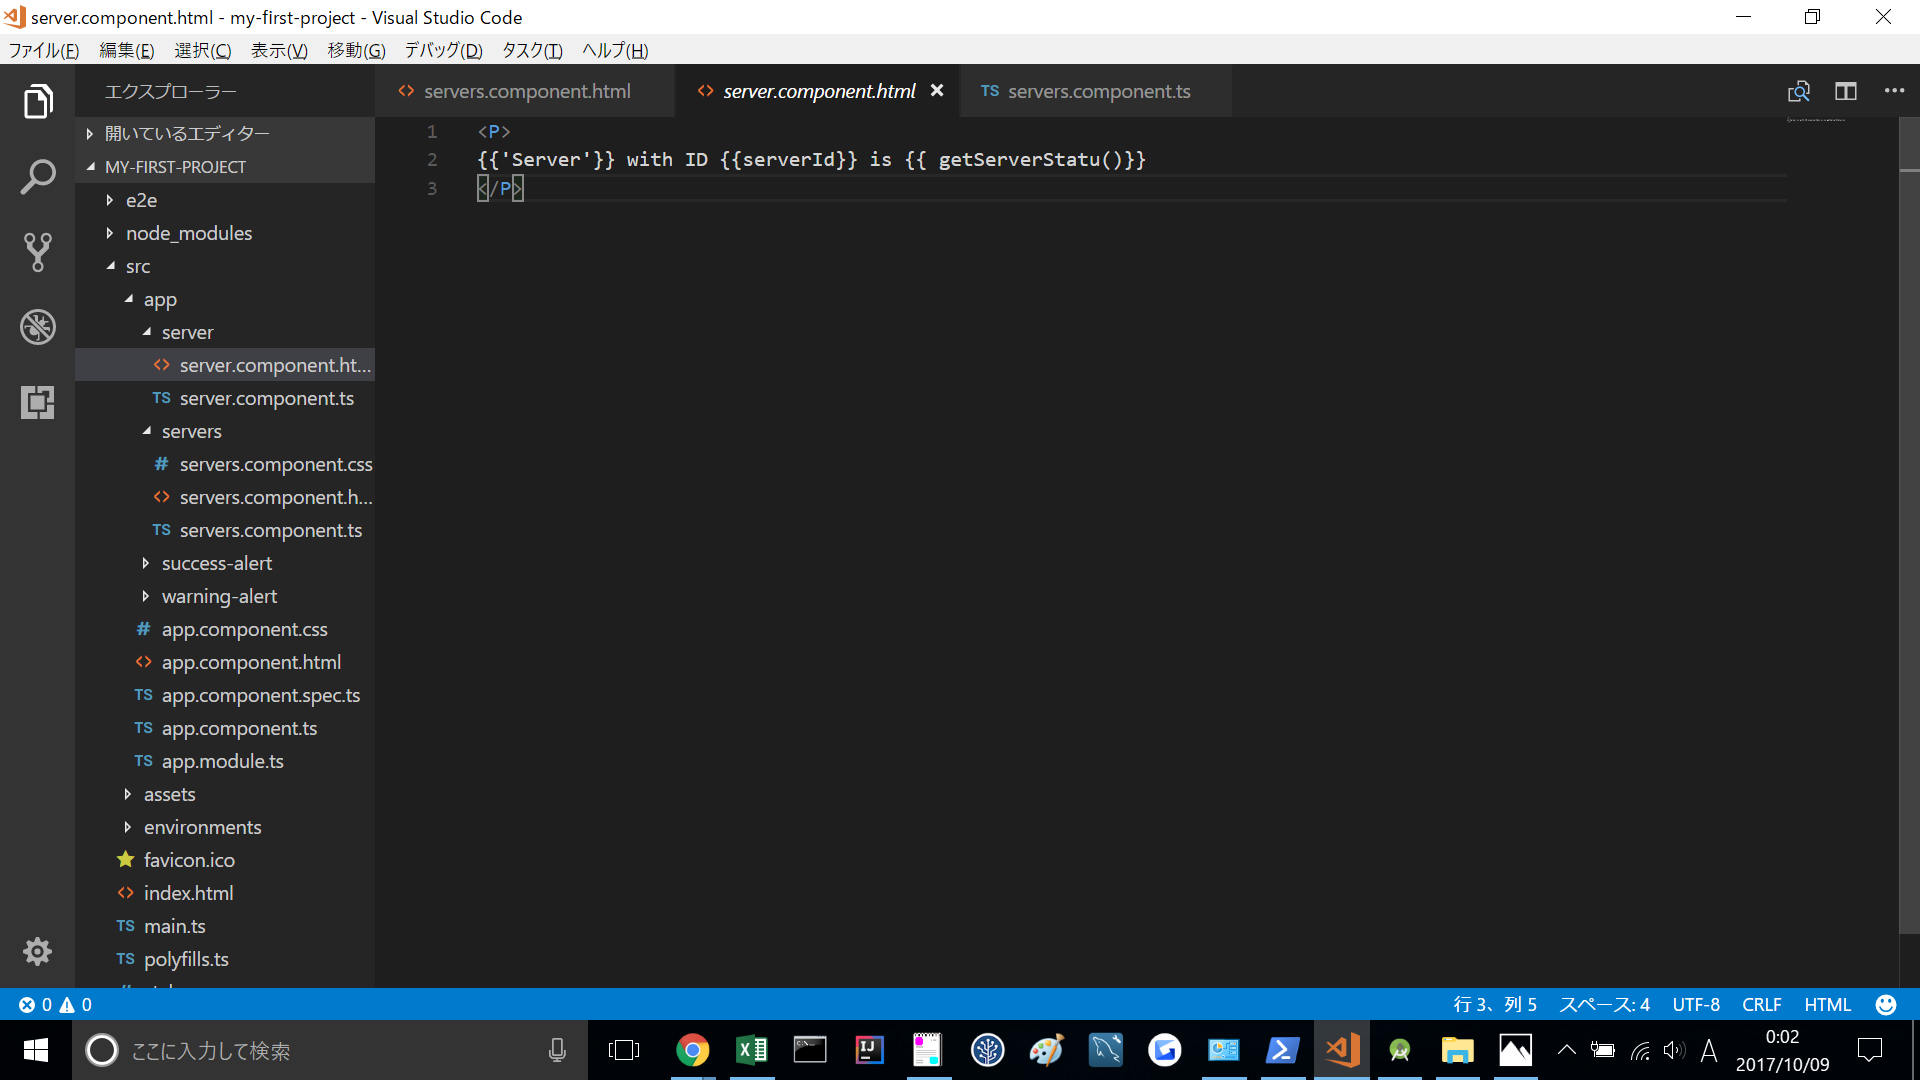This screenshot has height=1080, width=1920.
Task: Close the server.component.html tab
Action: click(937, 90)
